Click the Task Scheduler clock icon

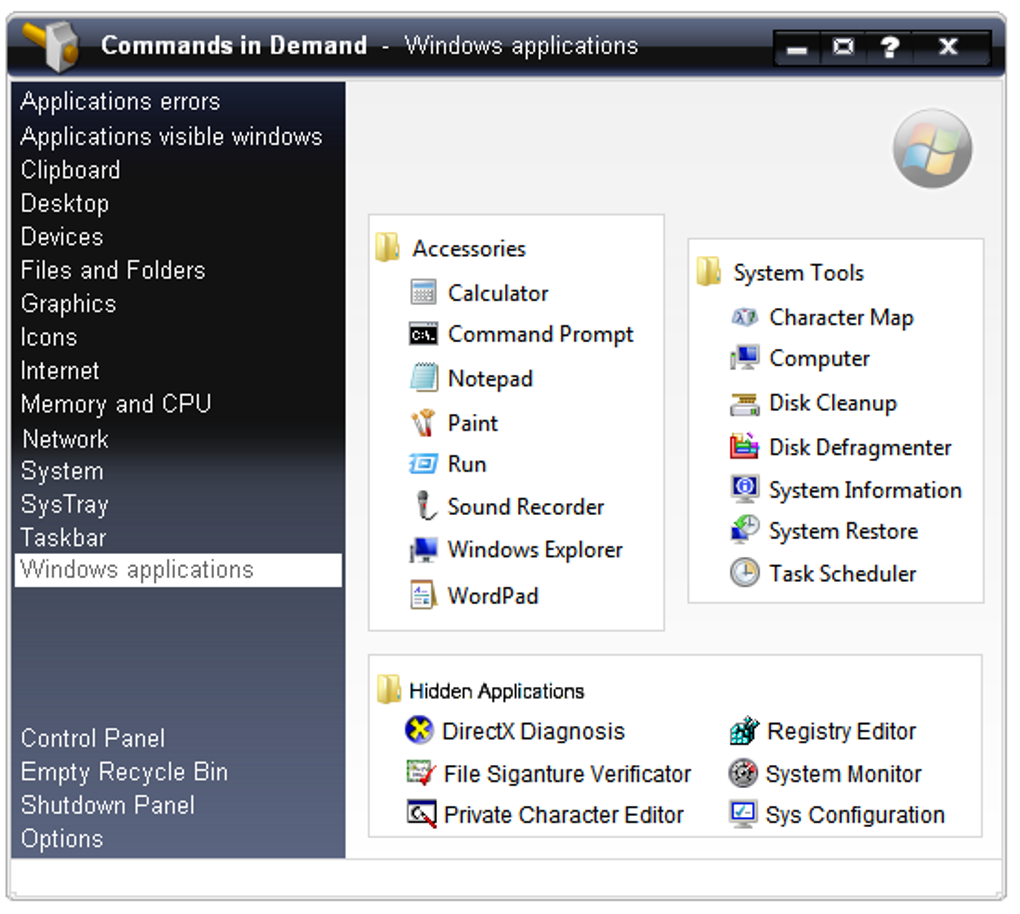[x=744, y=573]
